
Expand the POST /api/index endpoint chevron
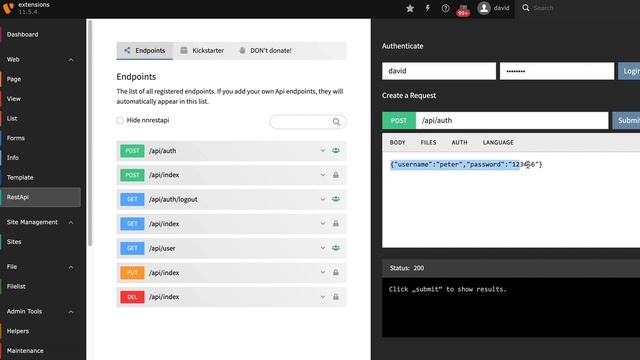[x=323, y=175]
